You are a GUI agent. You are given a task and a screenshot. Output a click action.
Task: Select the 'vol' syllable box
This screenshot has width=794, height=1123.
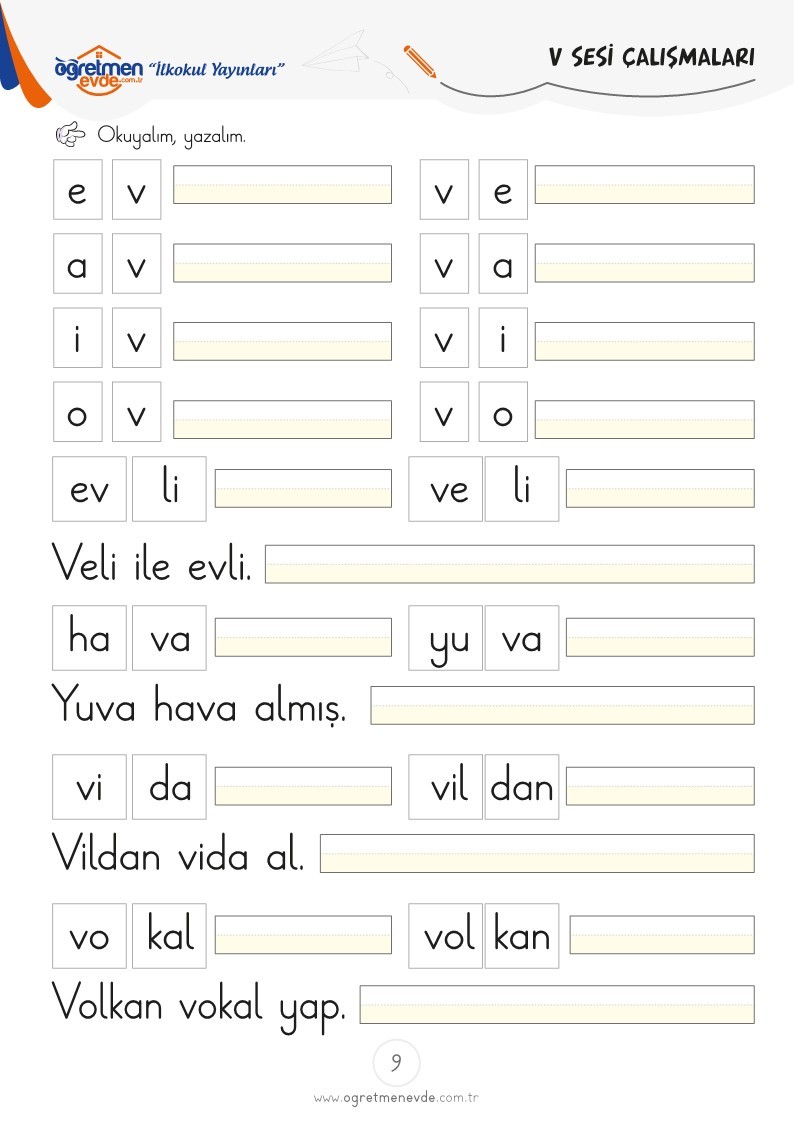(x=445, y=936)
